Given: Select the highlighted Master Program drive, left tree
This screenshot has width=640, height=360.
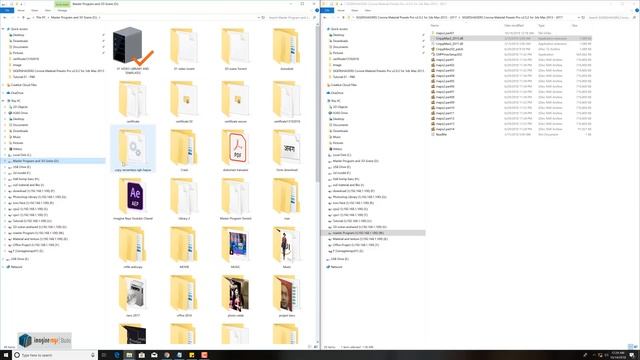Looking at the screenshot, I should point(53,161).
